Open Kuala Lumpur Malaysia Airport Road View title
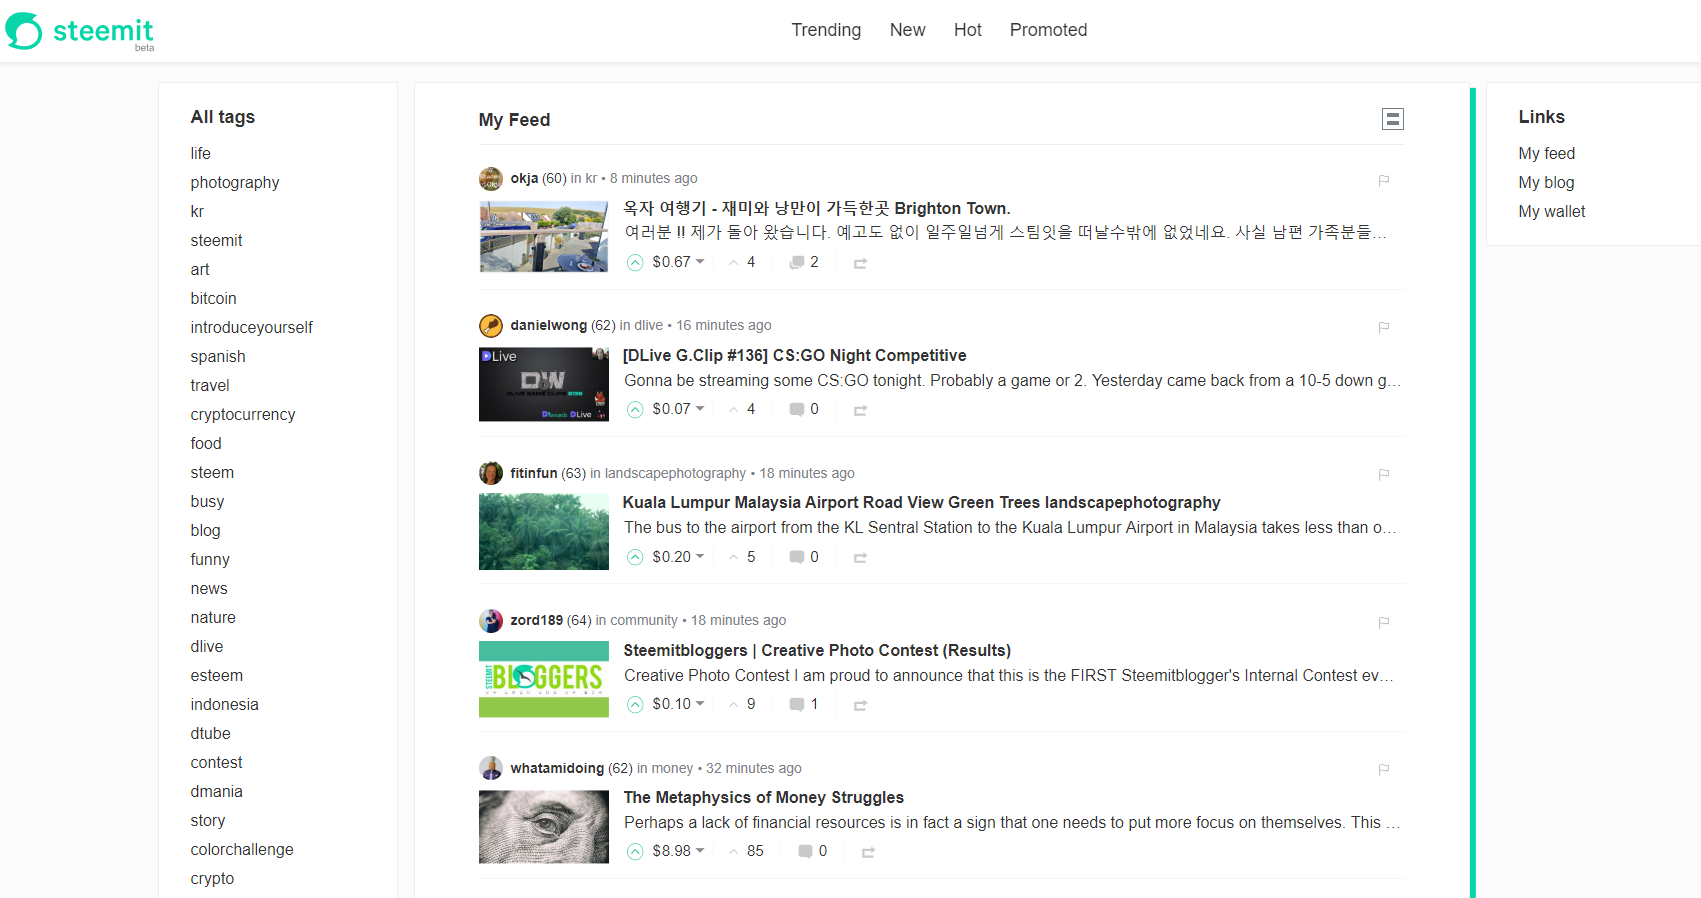Image resolution: width=1701 pixels, height=898 pixels. click(x=921, y=502)
